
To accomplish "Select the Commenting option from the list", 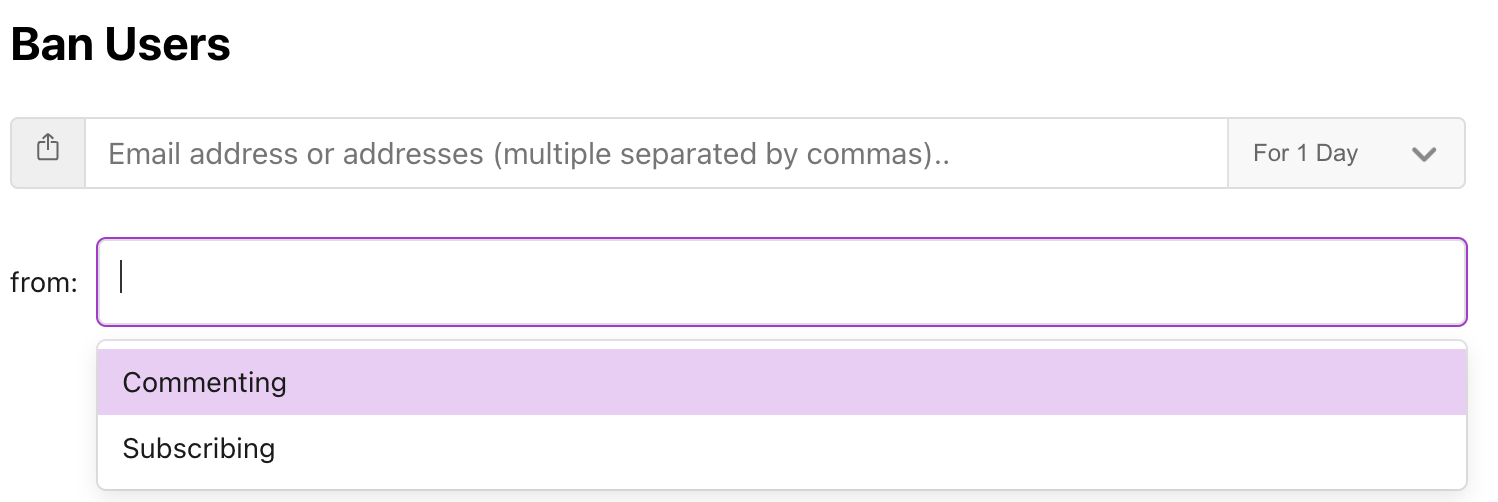I will click(x=782, y=382).
